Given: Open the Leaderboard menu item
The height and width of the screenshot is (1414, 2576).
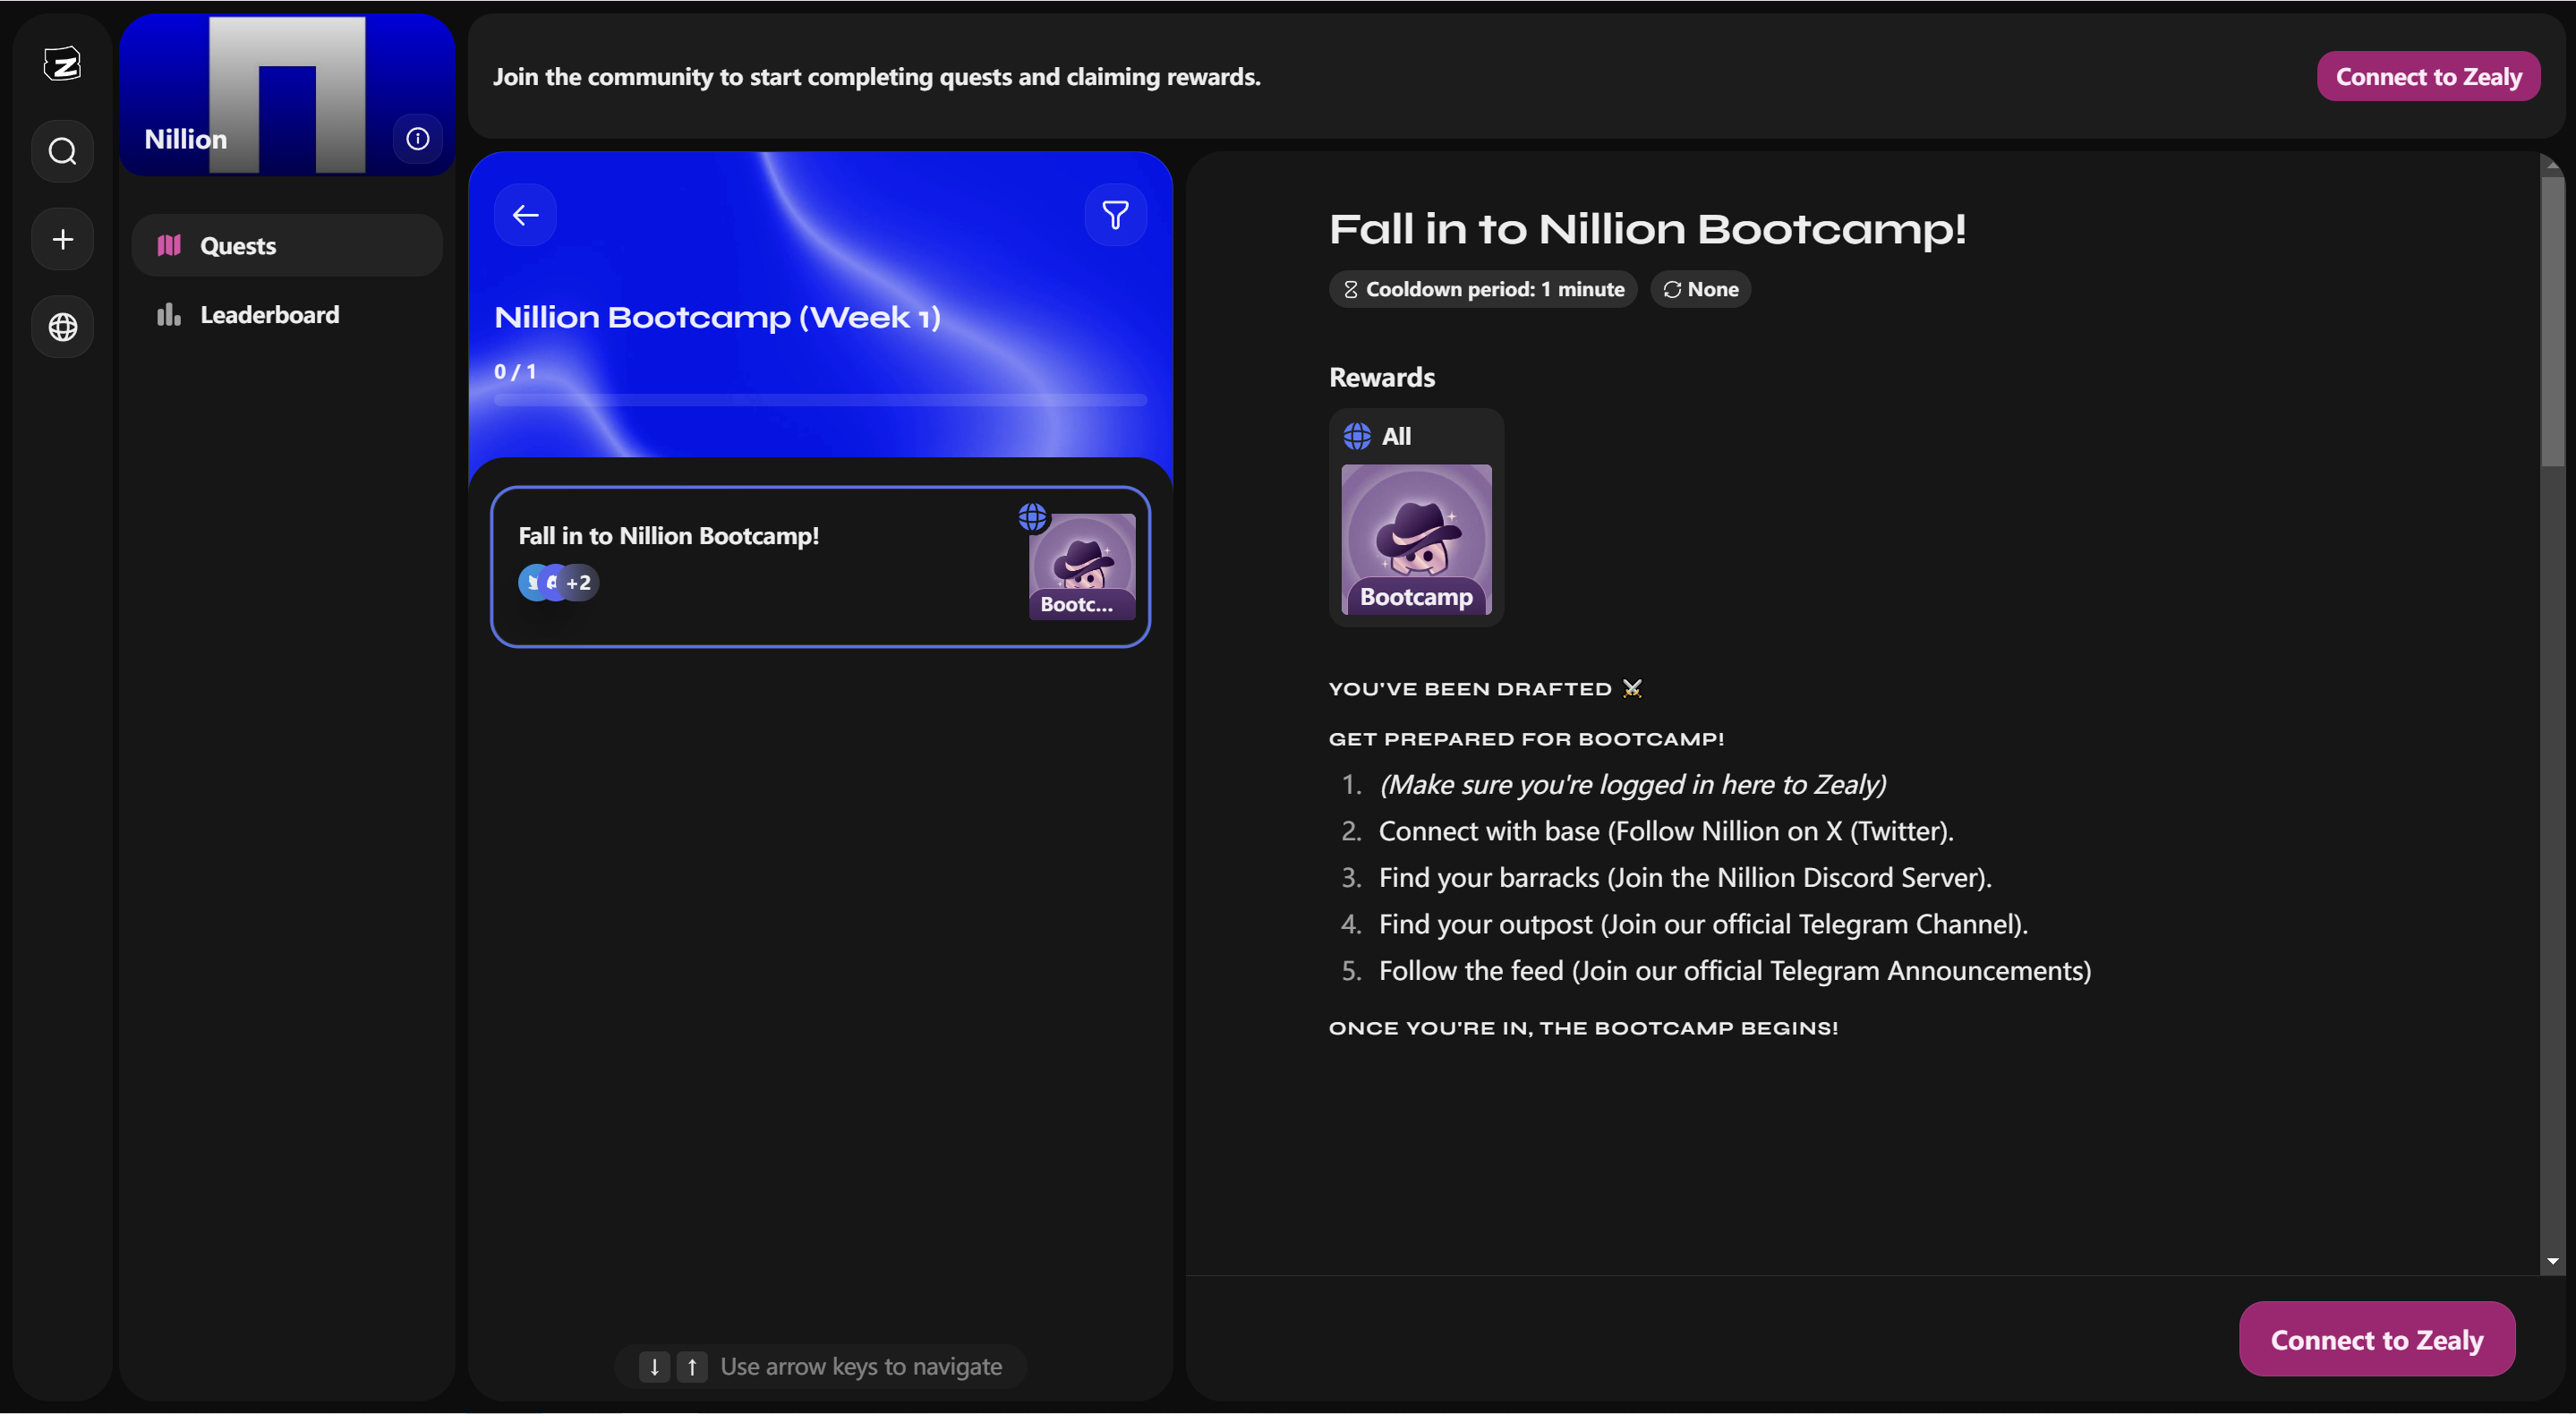Looking at the screenshot, I should point(287,315).
